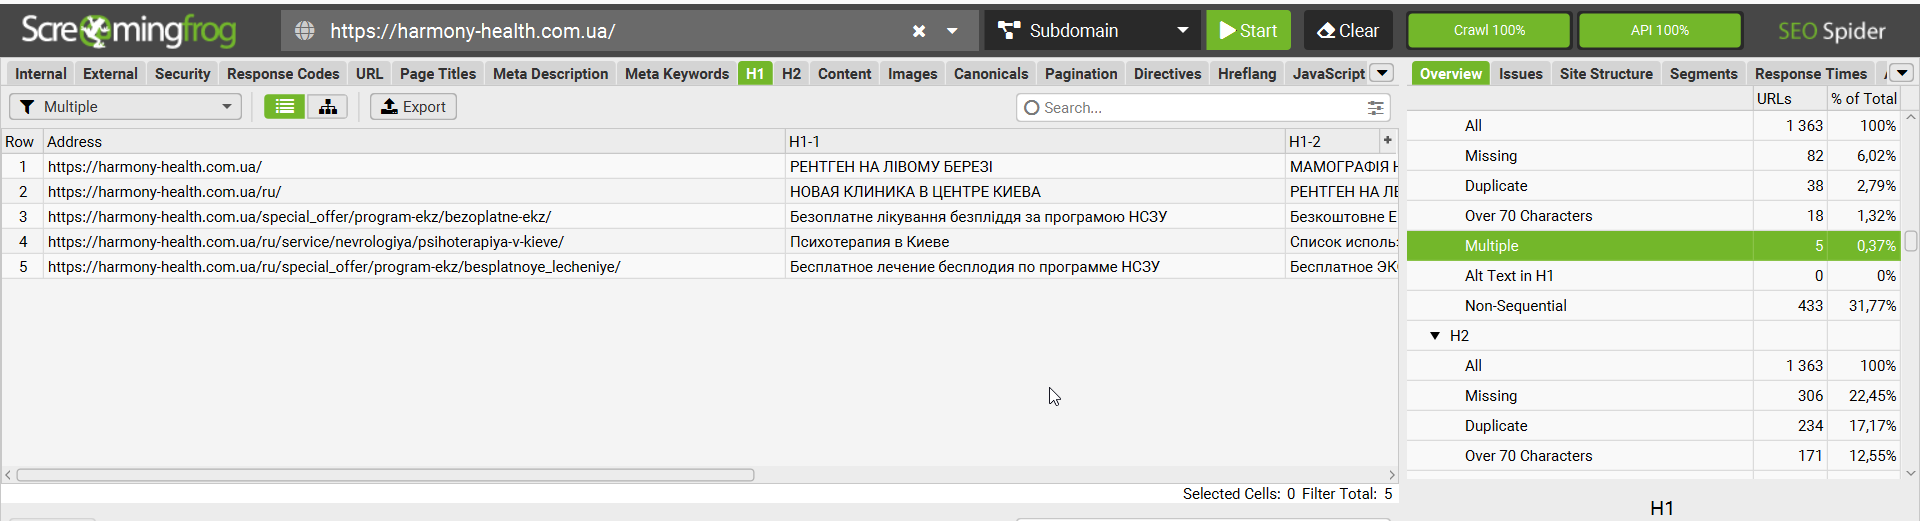Image resolution: width=1920 pixels, height=521 pixels.
Task: Switch to list view icon
Action: [285, 107]
